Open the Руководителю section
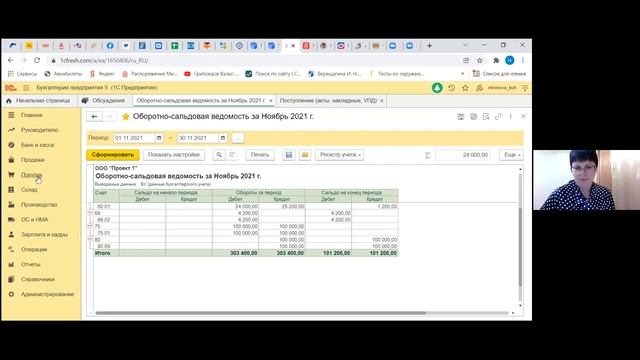 pyautogui.click(x=40, y=130)
